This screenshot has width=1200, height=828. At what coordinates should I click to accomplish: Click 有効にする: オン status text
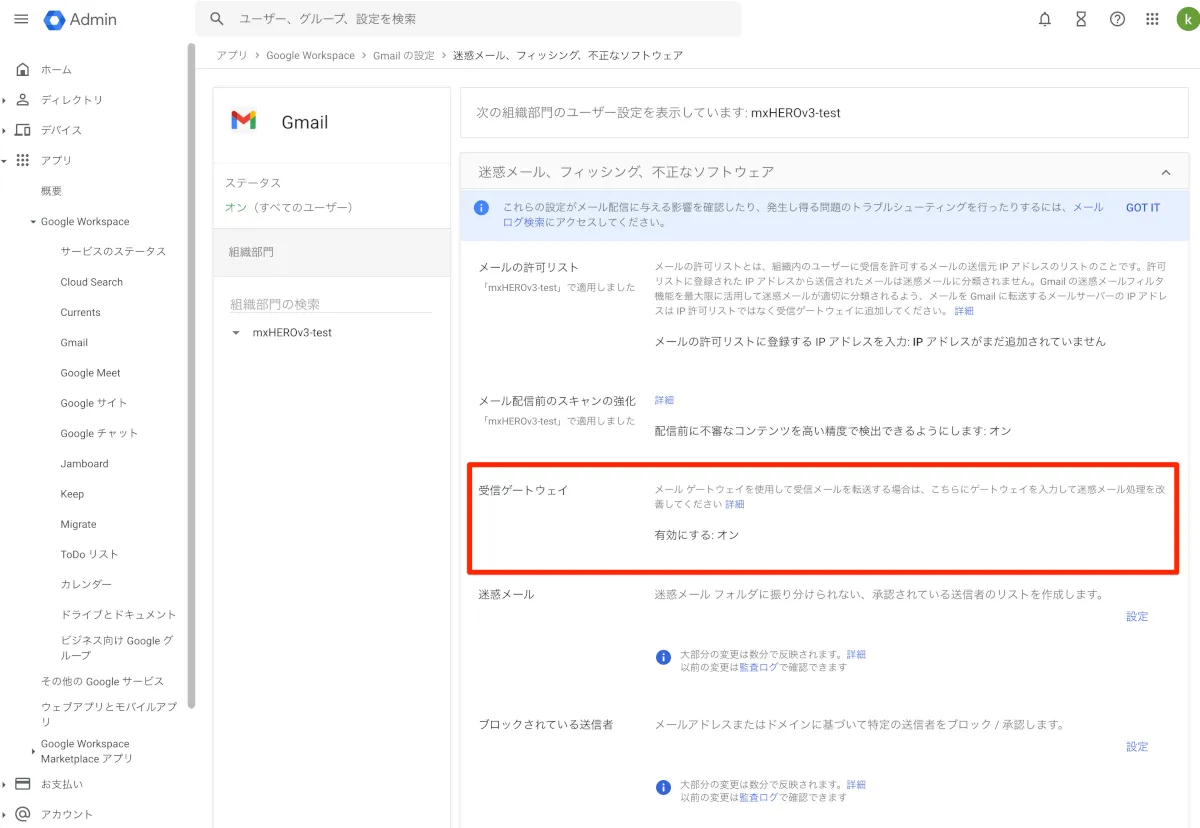pos(696,535)
